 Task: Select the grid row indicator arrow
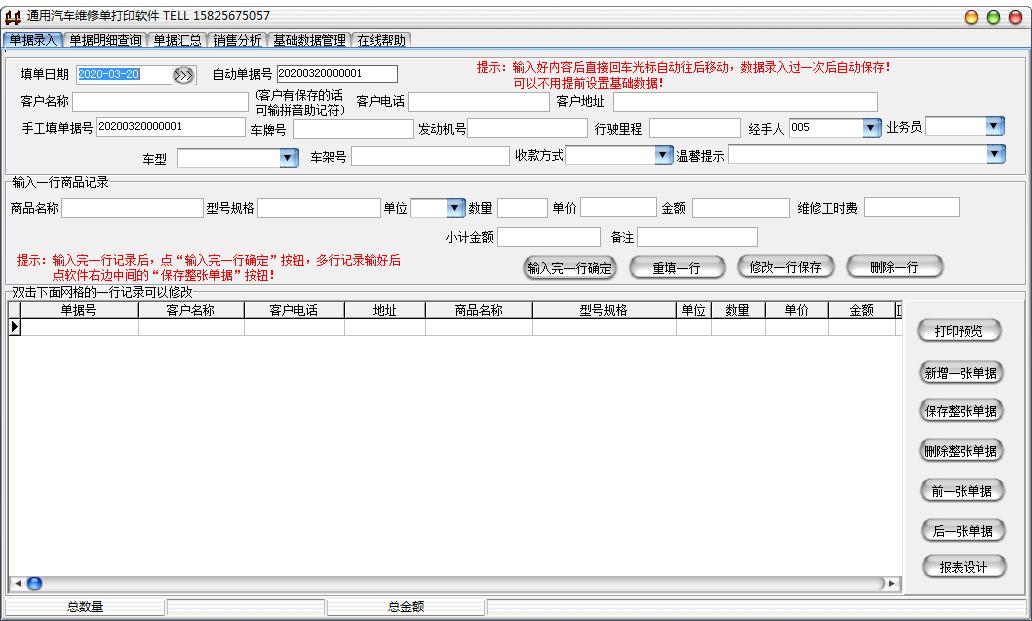click(14, 326)
